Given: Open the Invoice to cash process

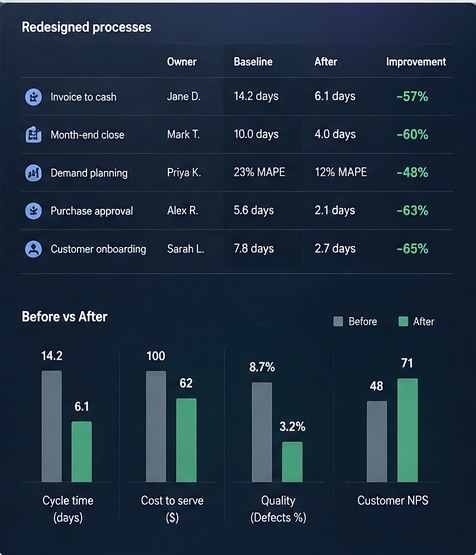Looking at the screenshot, I should (83, 97).
